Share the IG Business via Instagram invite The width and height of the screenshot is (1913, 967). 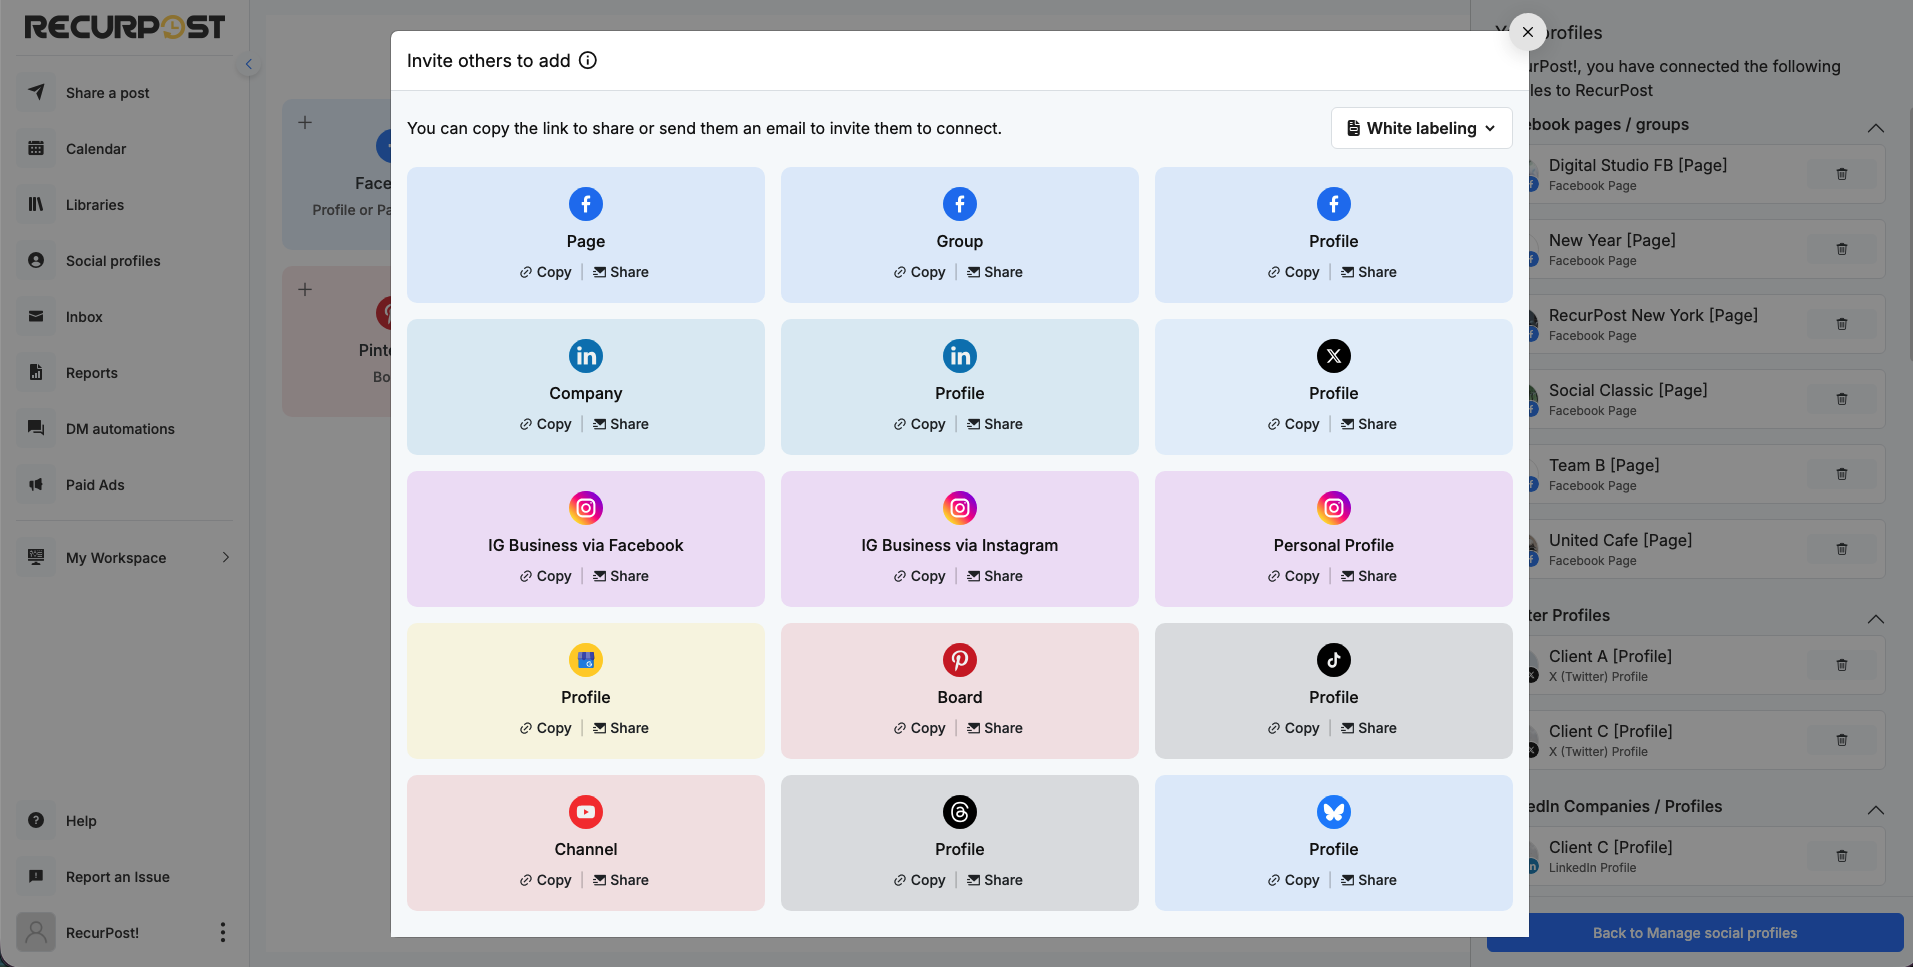coord(995,576)
